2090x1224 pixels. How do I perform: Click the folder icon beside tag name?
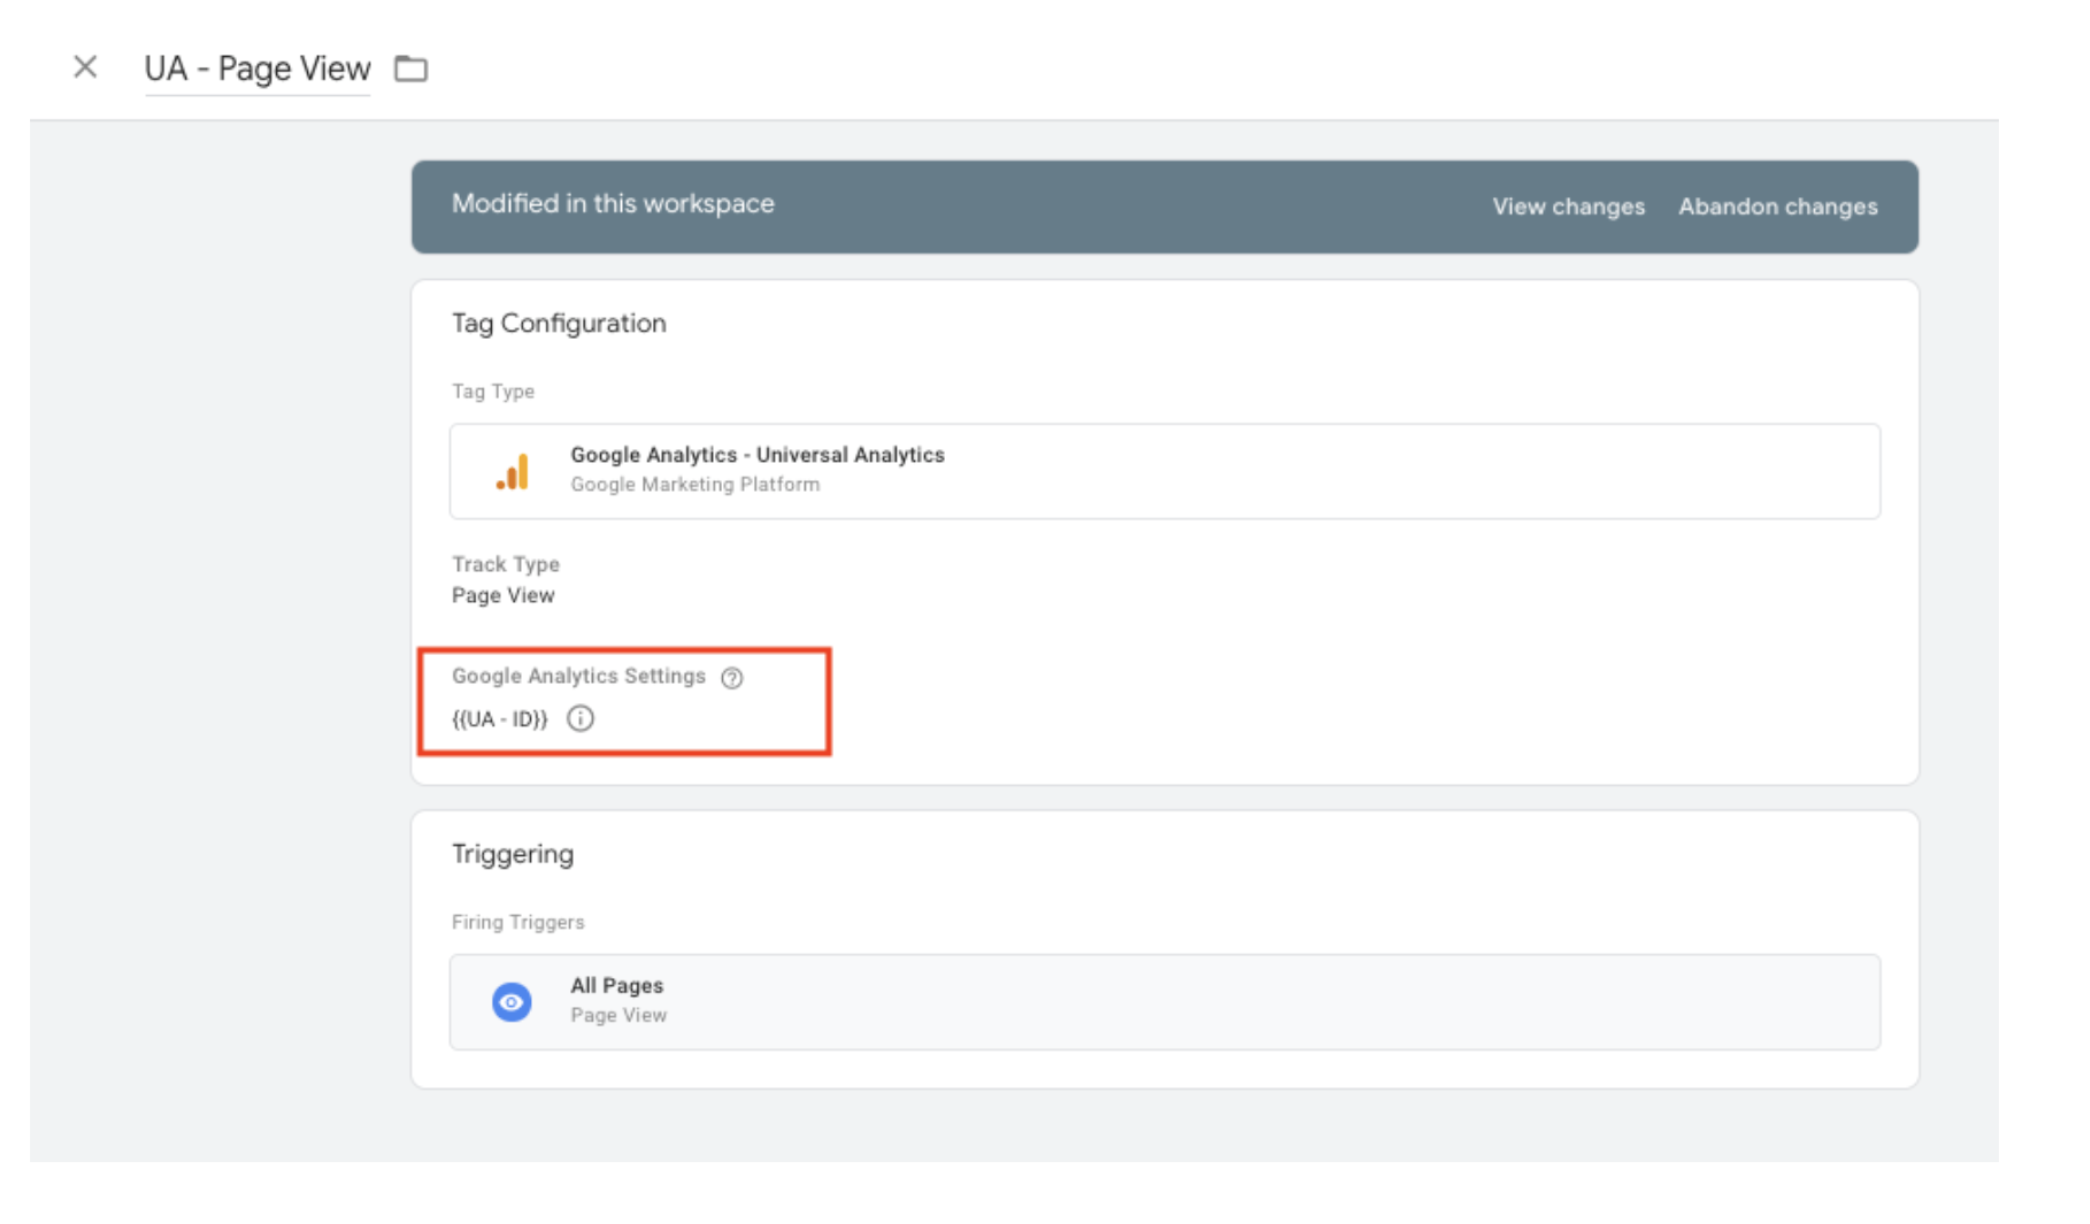point(410,69)
